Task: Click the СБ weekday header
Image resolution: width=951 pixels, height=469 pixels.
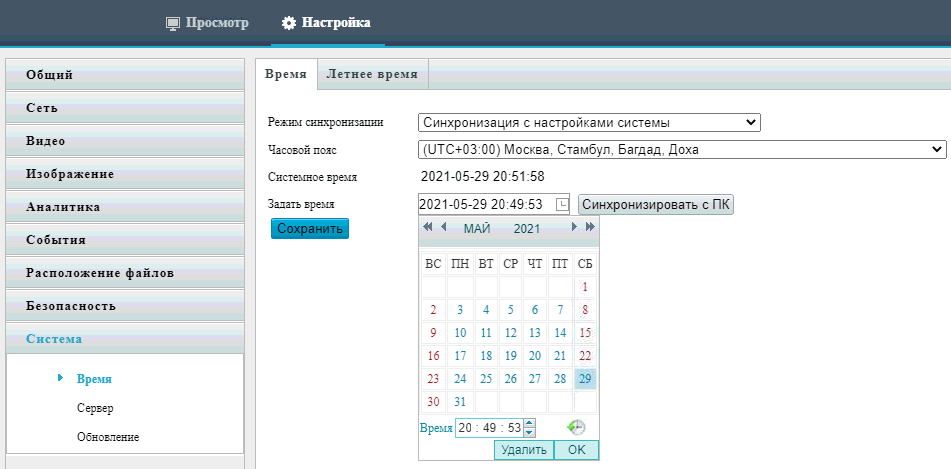Action: click(585, 264)
